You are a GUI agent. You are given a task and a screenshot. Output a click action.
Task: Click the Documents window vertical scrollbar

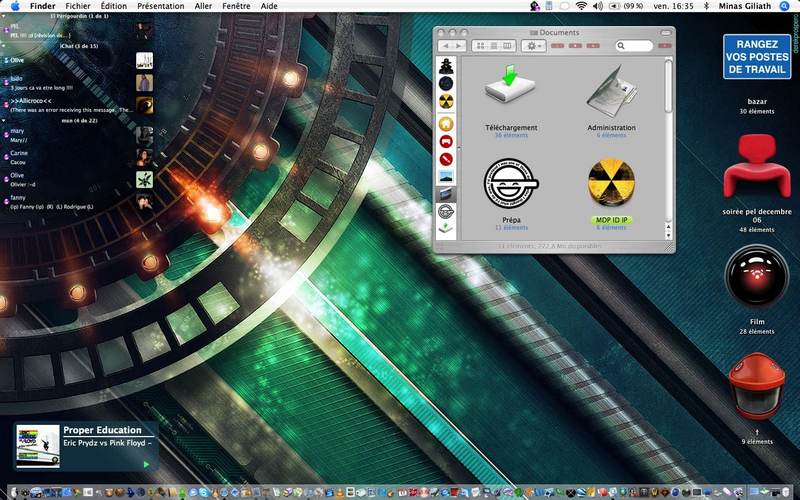coord(668,148)
